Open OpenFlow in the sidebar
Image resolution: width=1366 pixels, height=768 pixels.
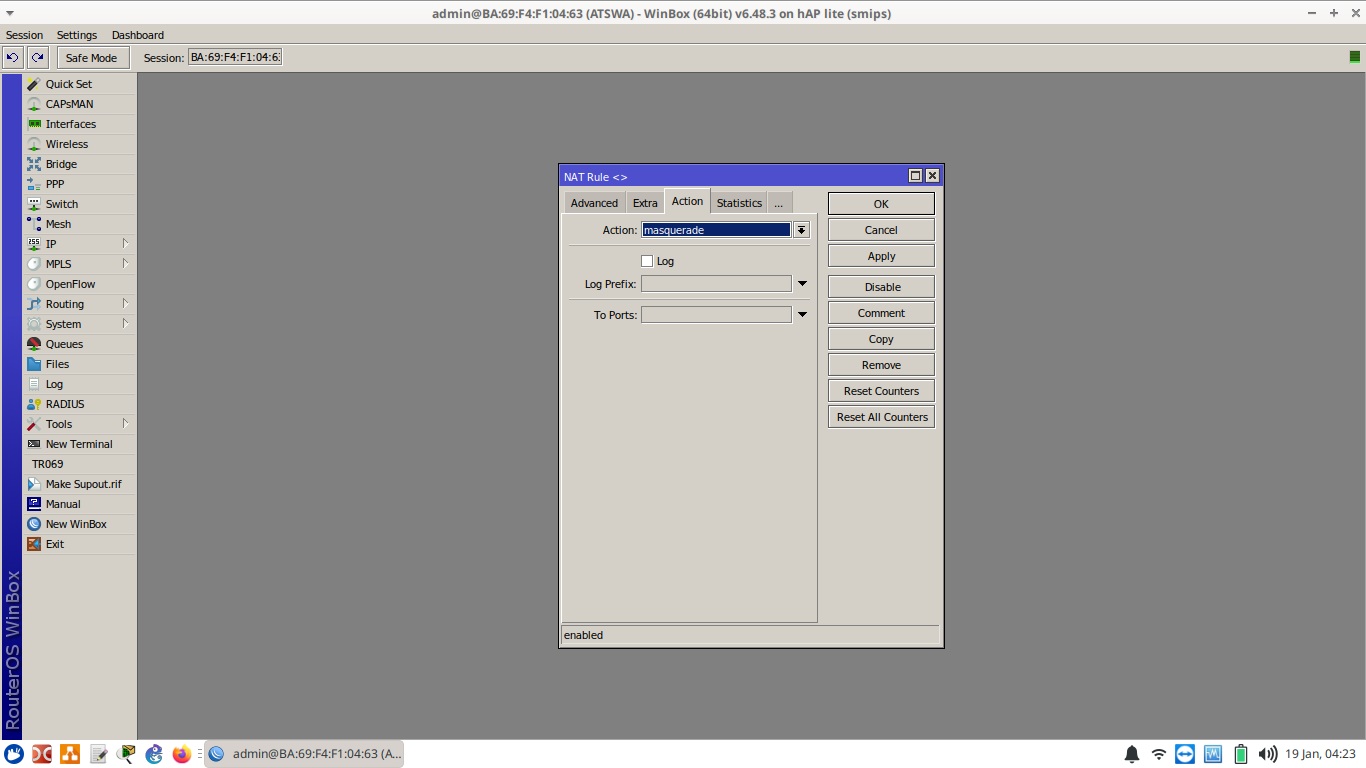tap(79, 284)
